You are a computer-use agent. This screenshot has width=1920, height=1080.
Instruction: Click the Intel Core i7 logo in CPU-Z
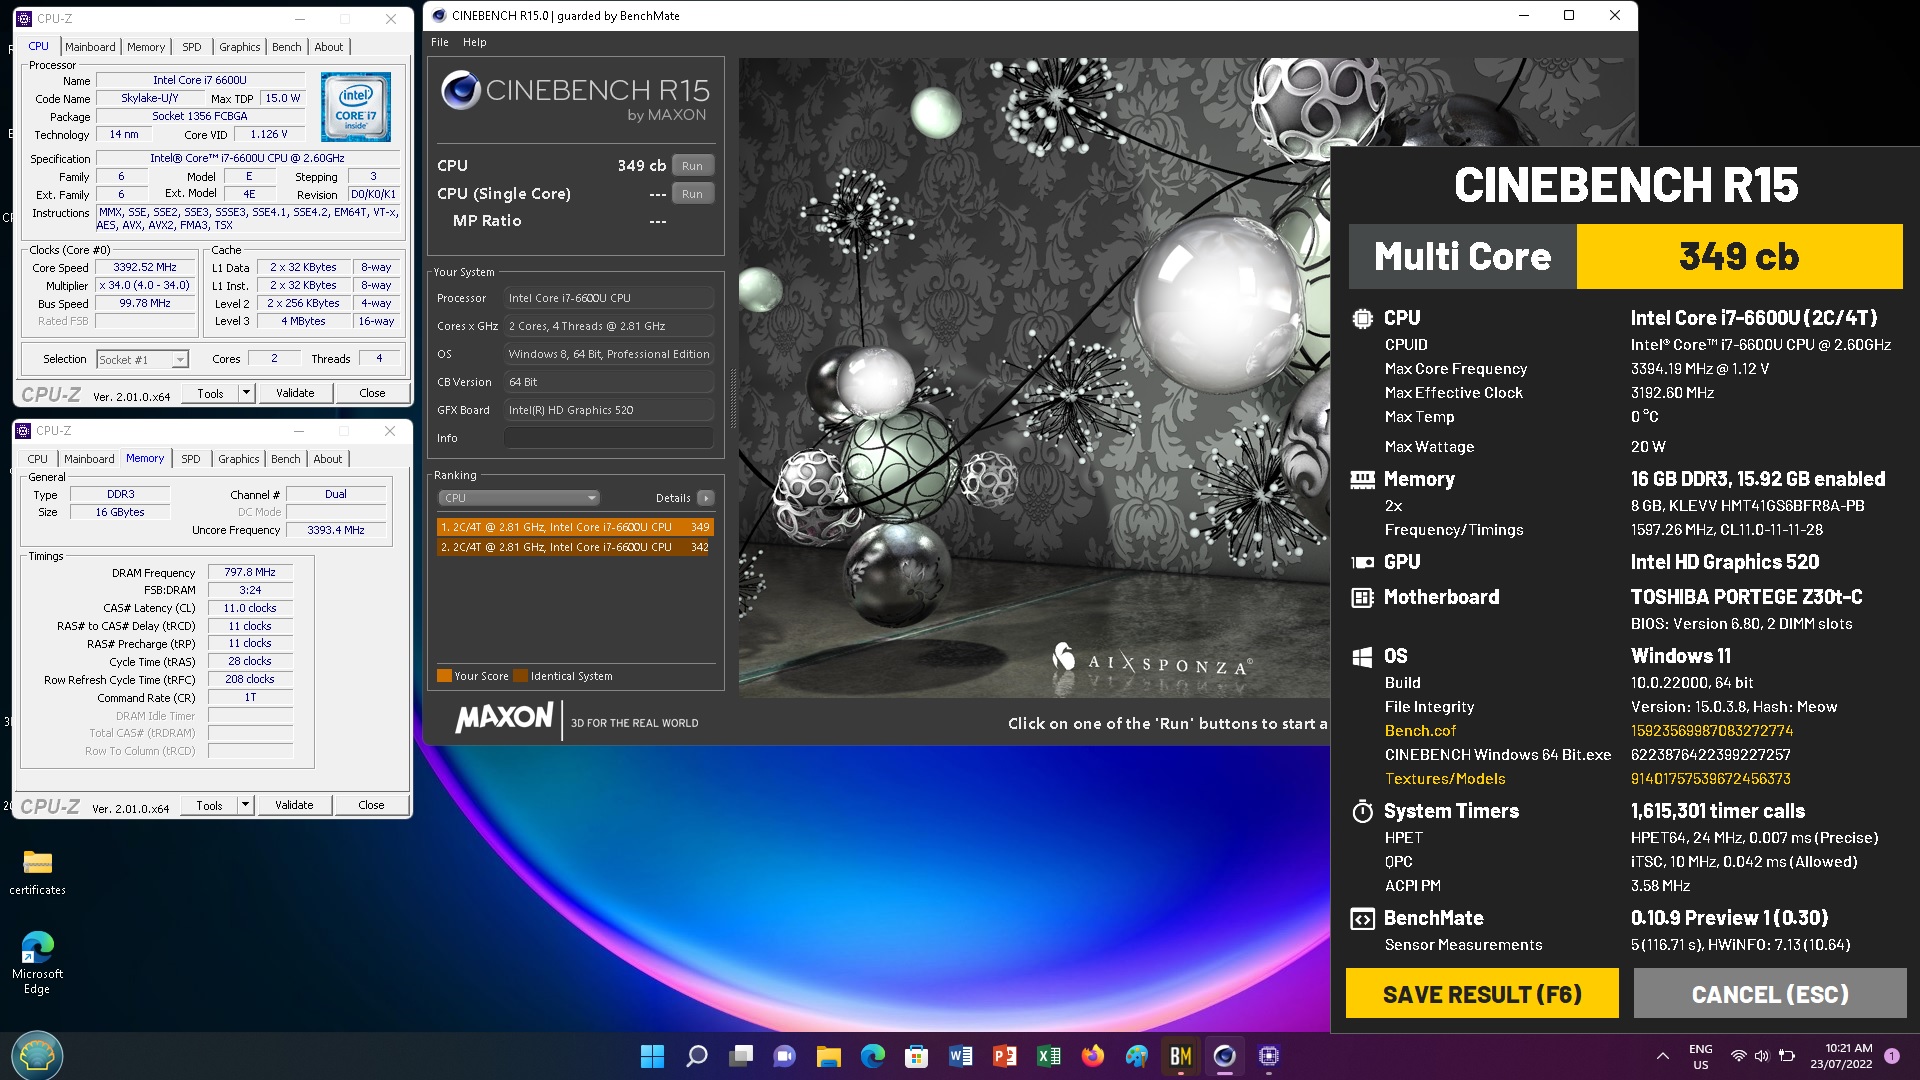pyautogui.click(x=356, y=107)
